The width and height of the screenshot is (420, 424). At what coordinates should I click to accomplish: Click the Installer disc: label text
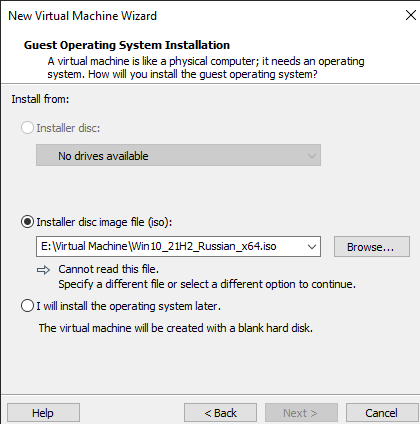tap(68, 128)
